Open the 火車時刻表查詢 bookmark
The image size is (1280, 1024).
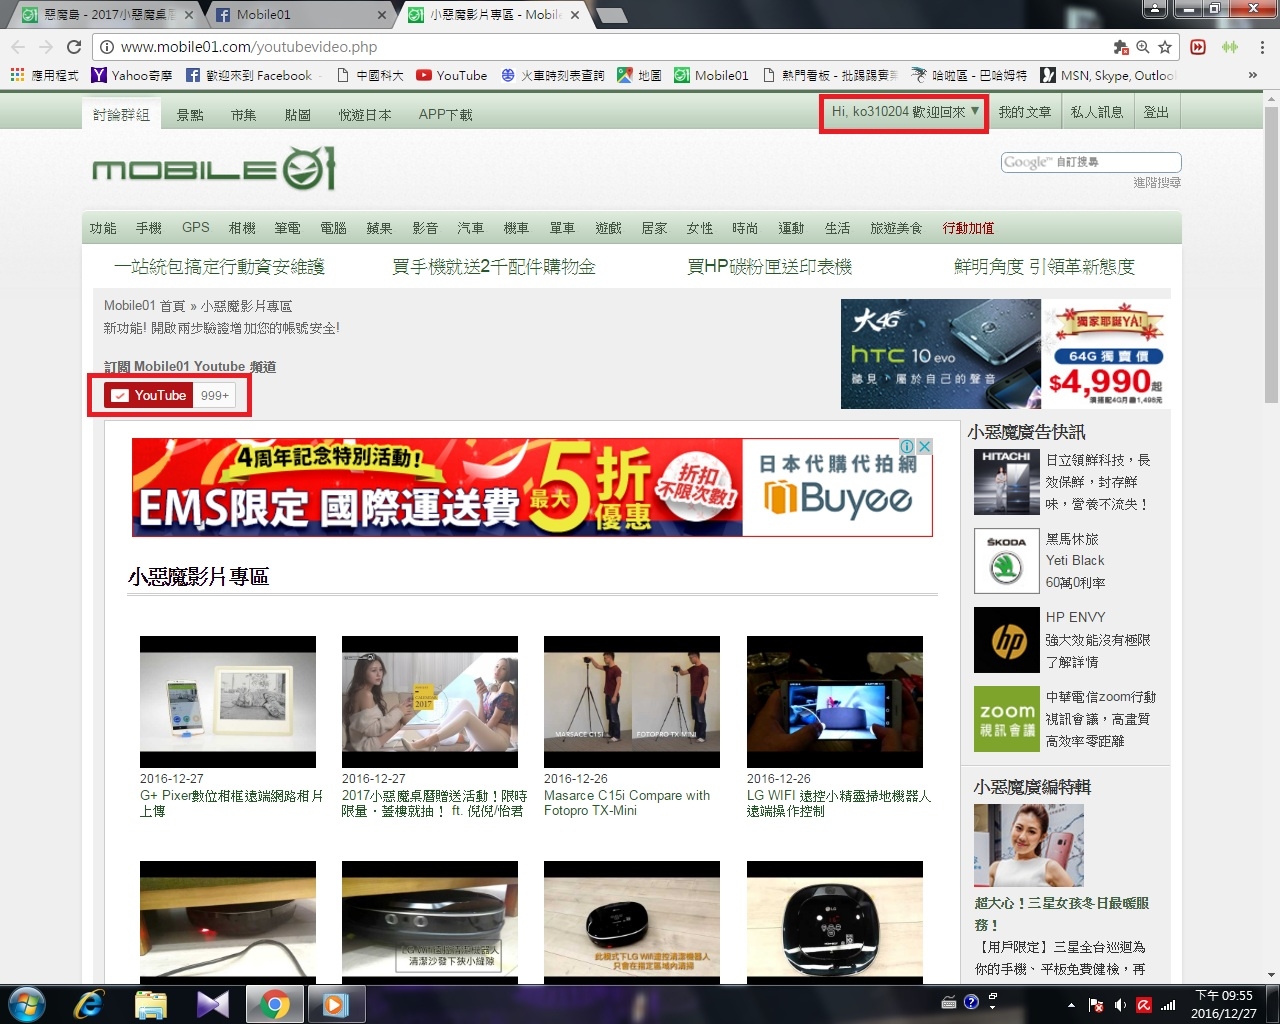click(x=553, y=75)
